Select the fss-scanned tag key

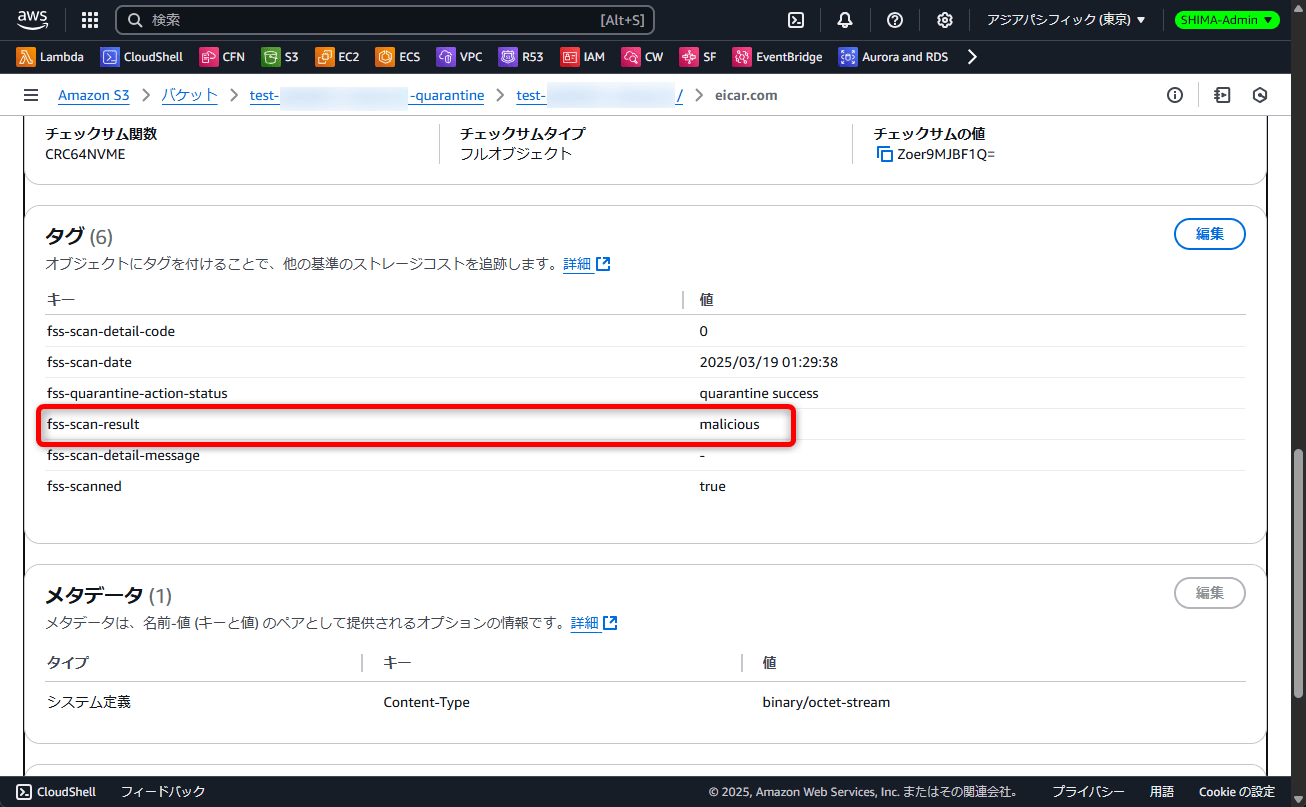point(84,486)
